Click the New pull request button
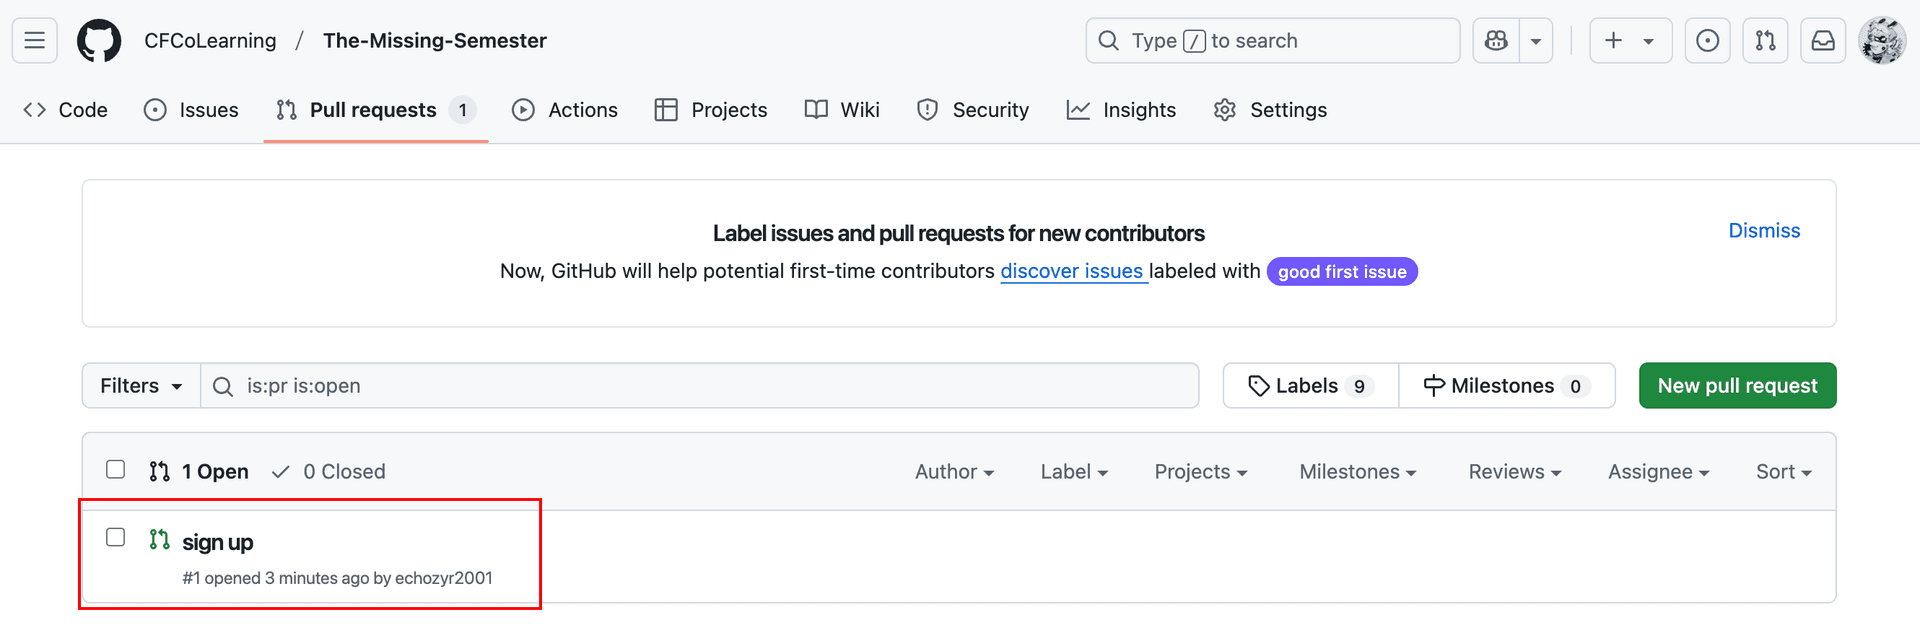 click(1737, 386)
